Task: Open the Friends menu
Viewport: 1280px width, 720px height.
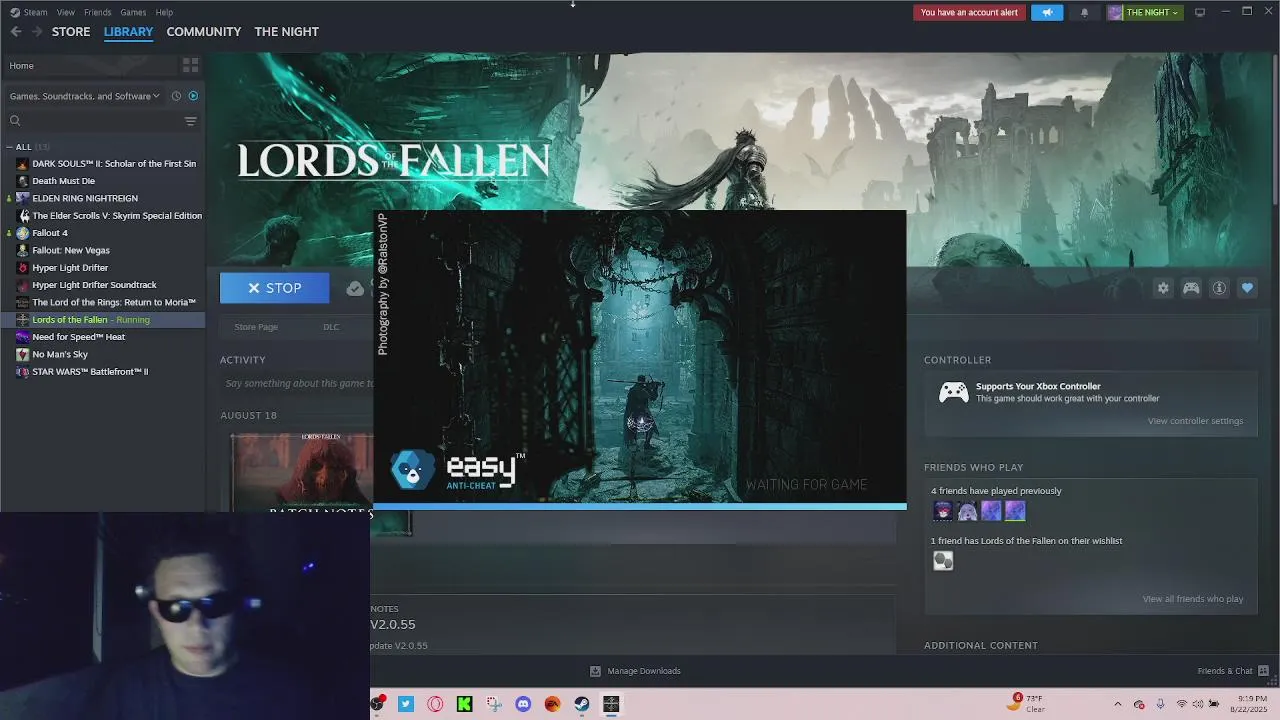Action: (98, 12)
